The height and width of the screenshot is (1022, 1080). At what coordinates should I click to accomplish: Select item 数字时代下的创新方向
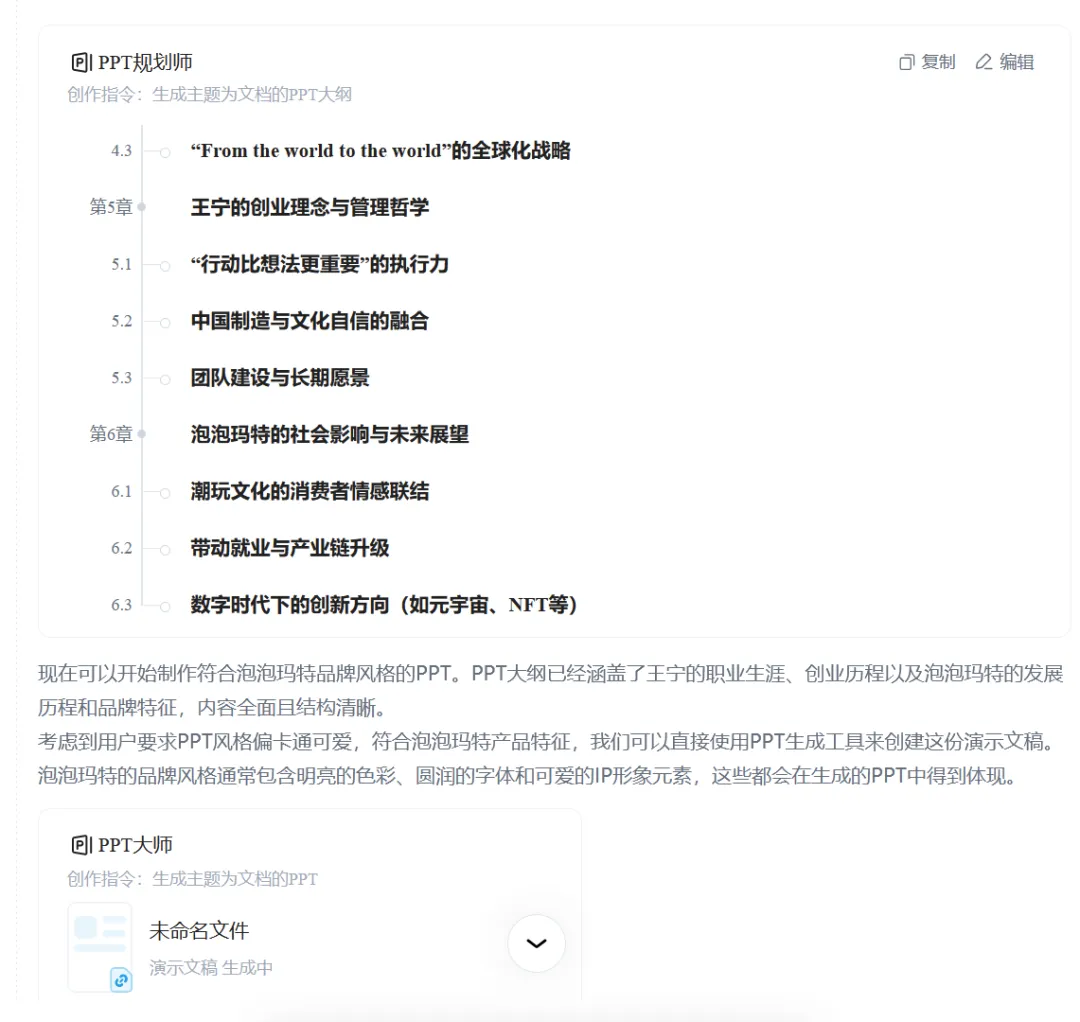[x=384, y=605]
